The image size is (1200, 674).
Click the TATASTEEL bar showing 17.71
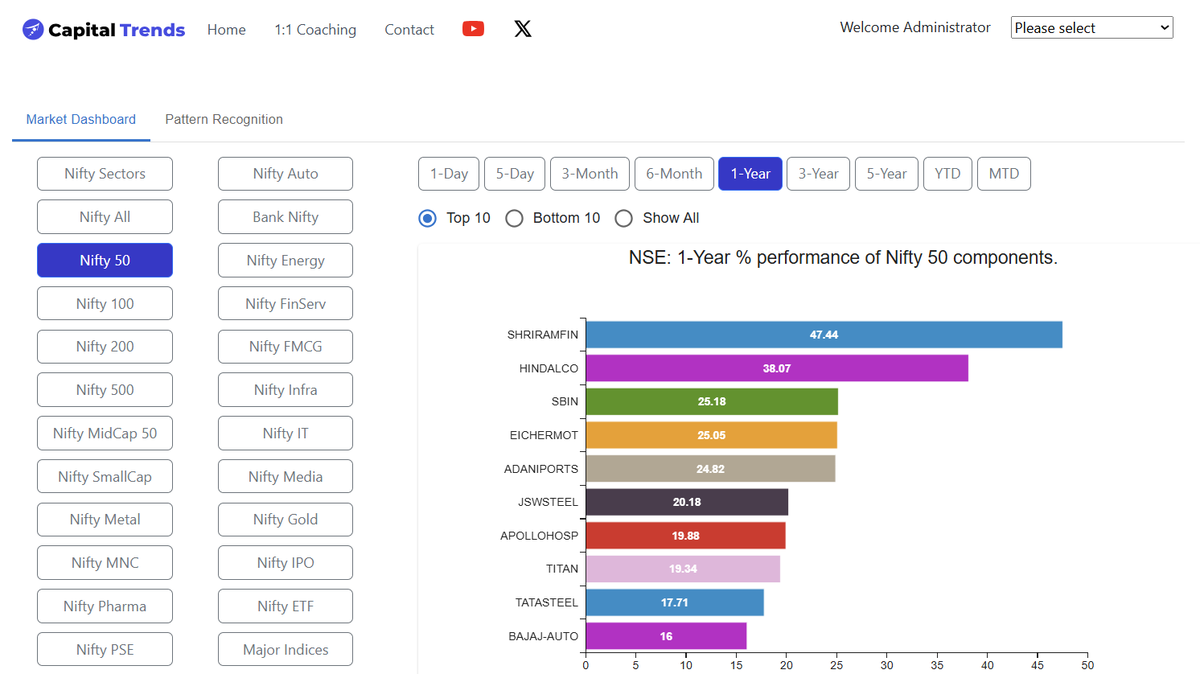(x=675, y=603)
